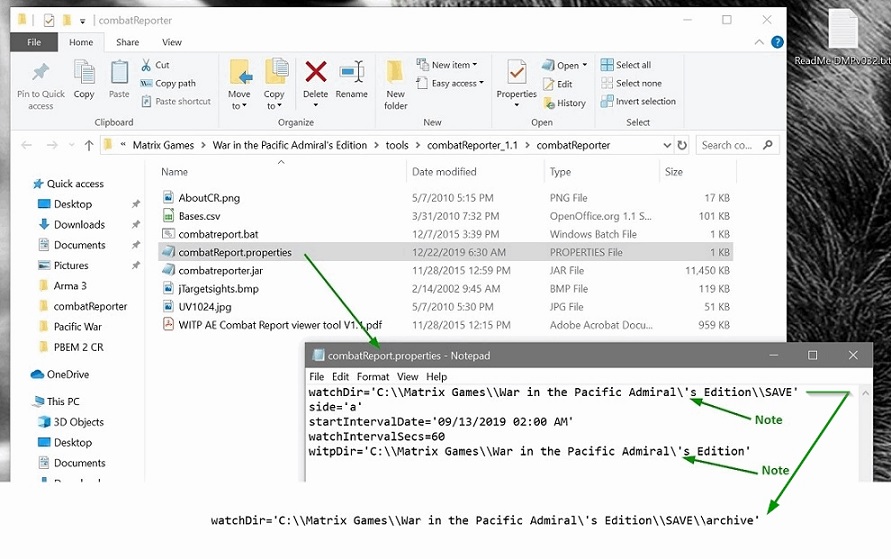
Task: Switch to the Home ribbon tab
Action: click(x=81, y=42)
